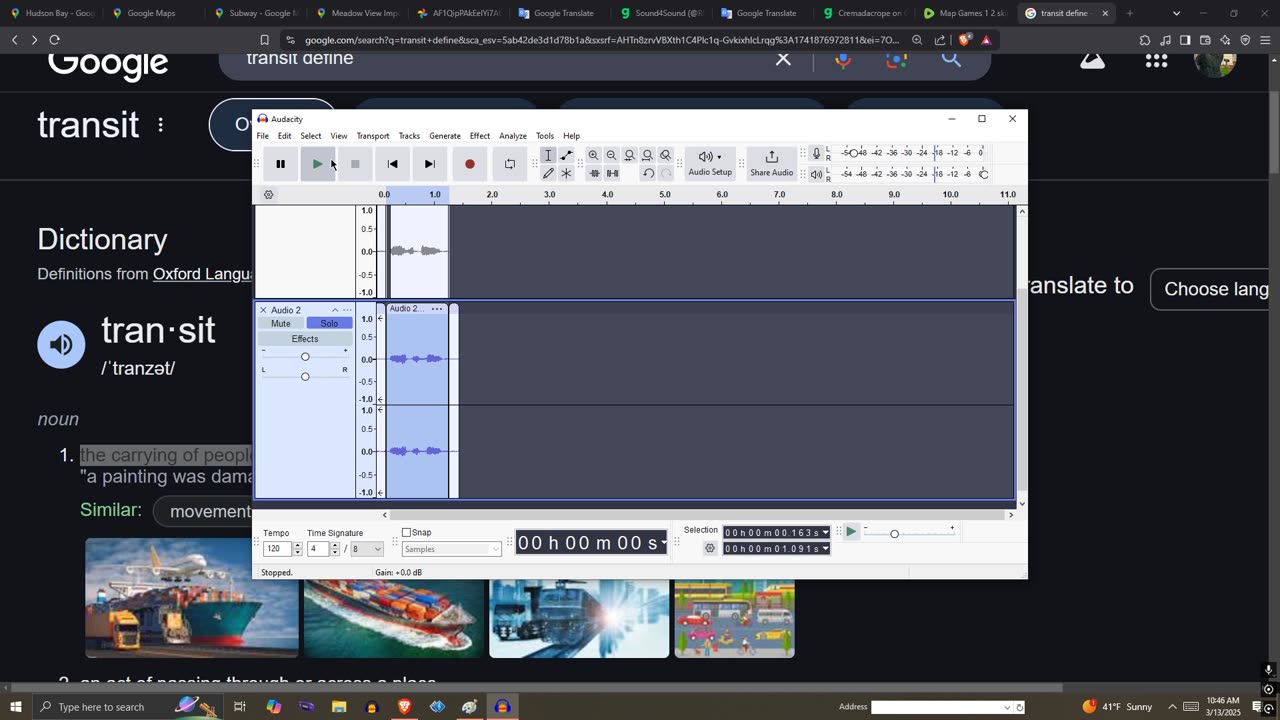Click the green Play button
Viewport: 1280px width, 720px height.
click(x=317, y=164)
